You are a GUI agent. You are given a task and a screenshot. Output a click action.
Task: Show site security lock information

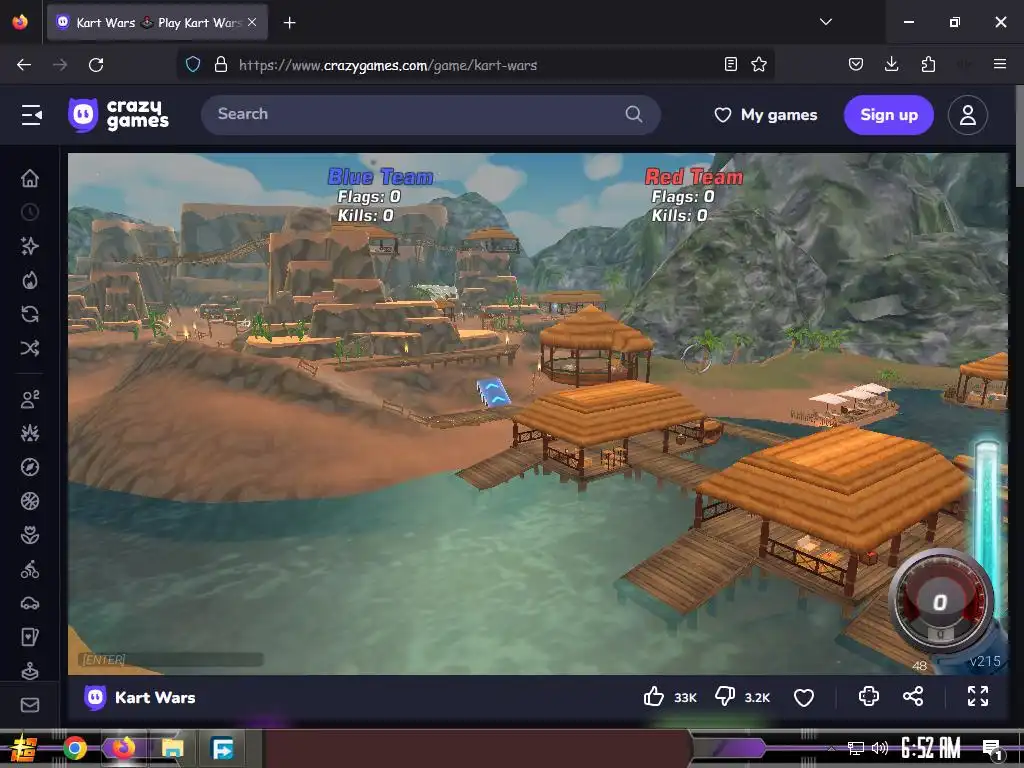click(221, 65)
